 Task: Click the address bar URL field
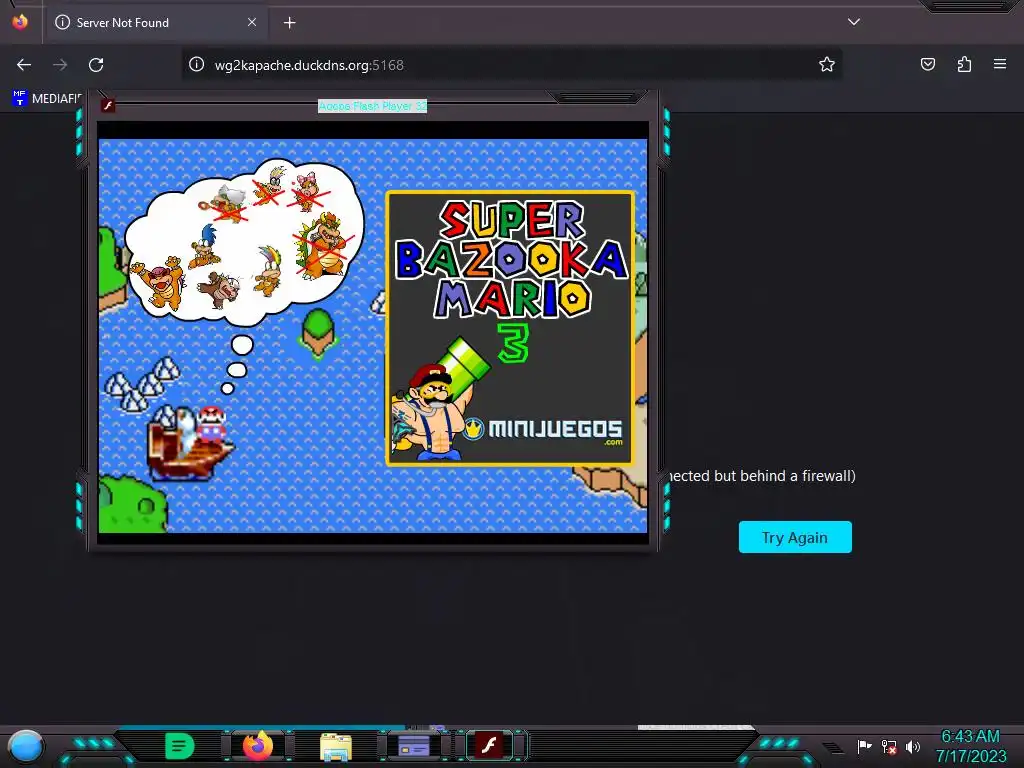511,65
